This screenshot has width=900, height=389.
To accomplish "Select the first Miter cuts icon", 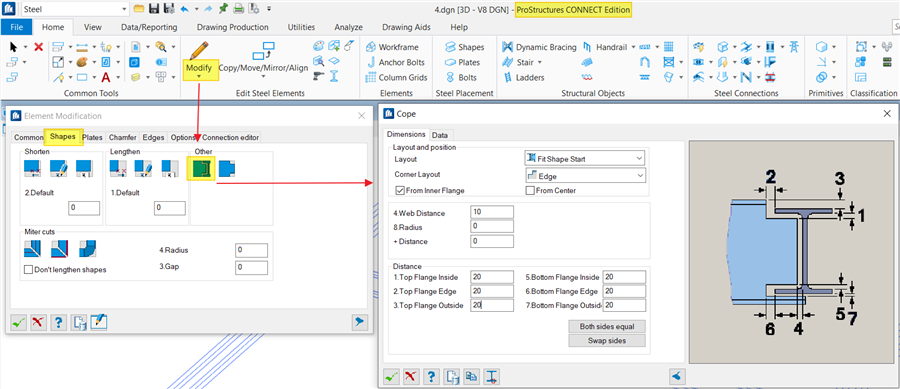I will (x=33, y=248).
